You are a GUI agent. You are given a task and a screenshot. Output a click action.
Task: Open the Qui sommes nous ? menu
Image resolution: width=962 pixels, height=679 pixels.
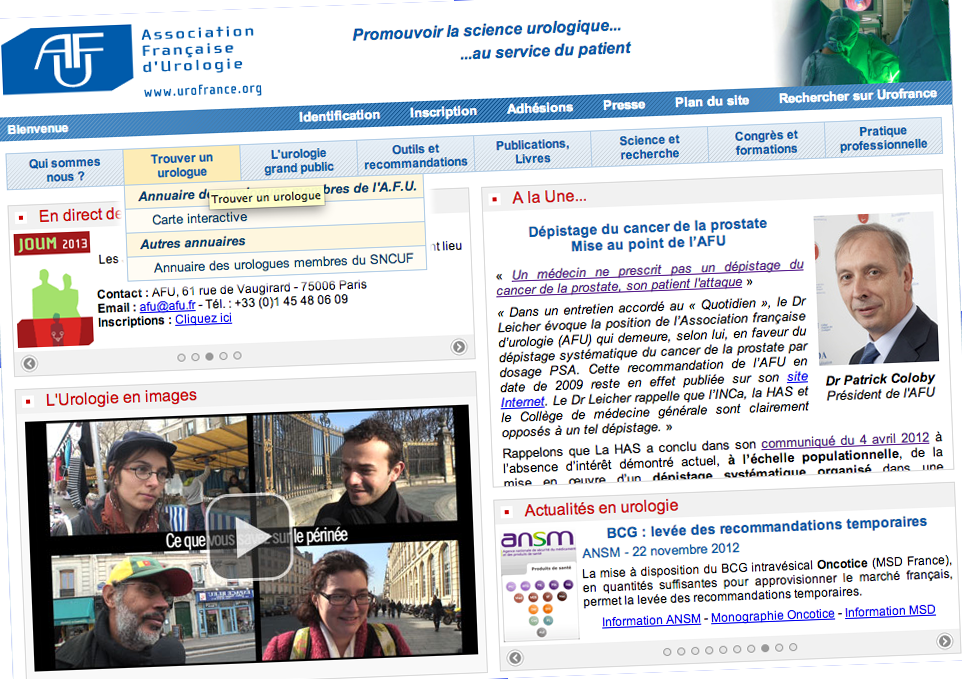[x=64, y=169]
